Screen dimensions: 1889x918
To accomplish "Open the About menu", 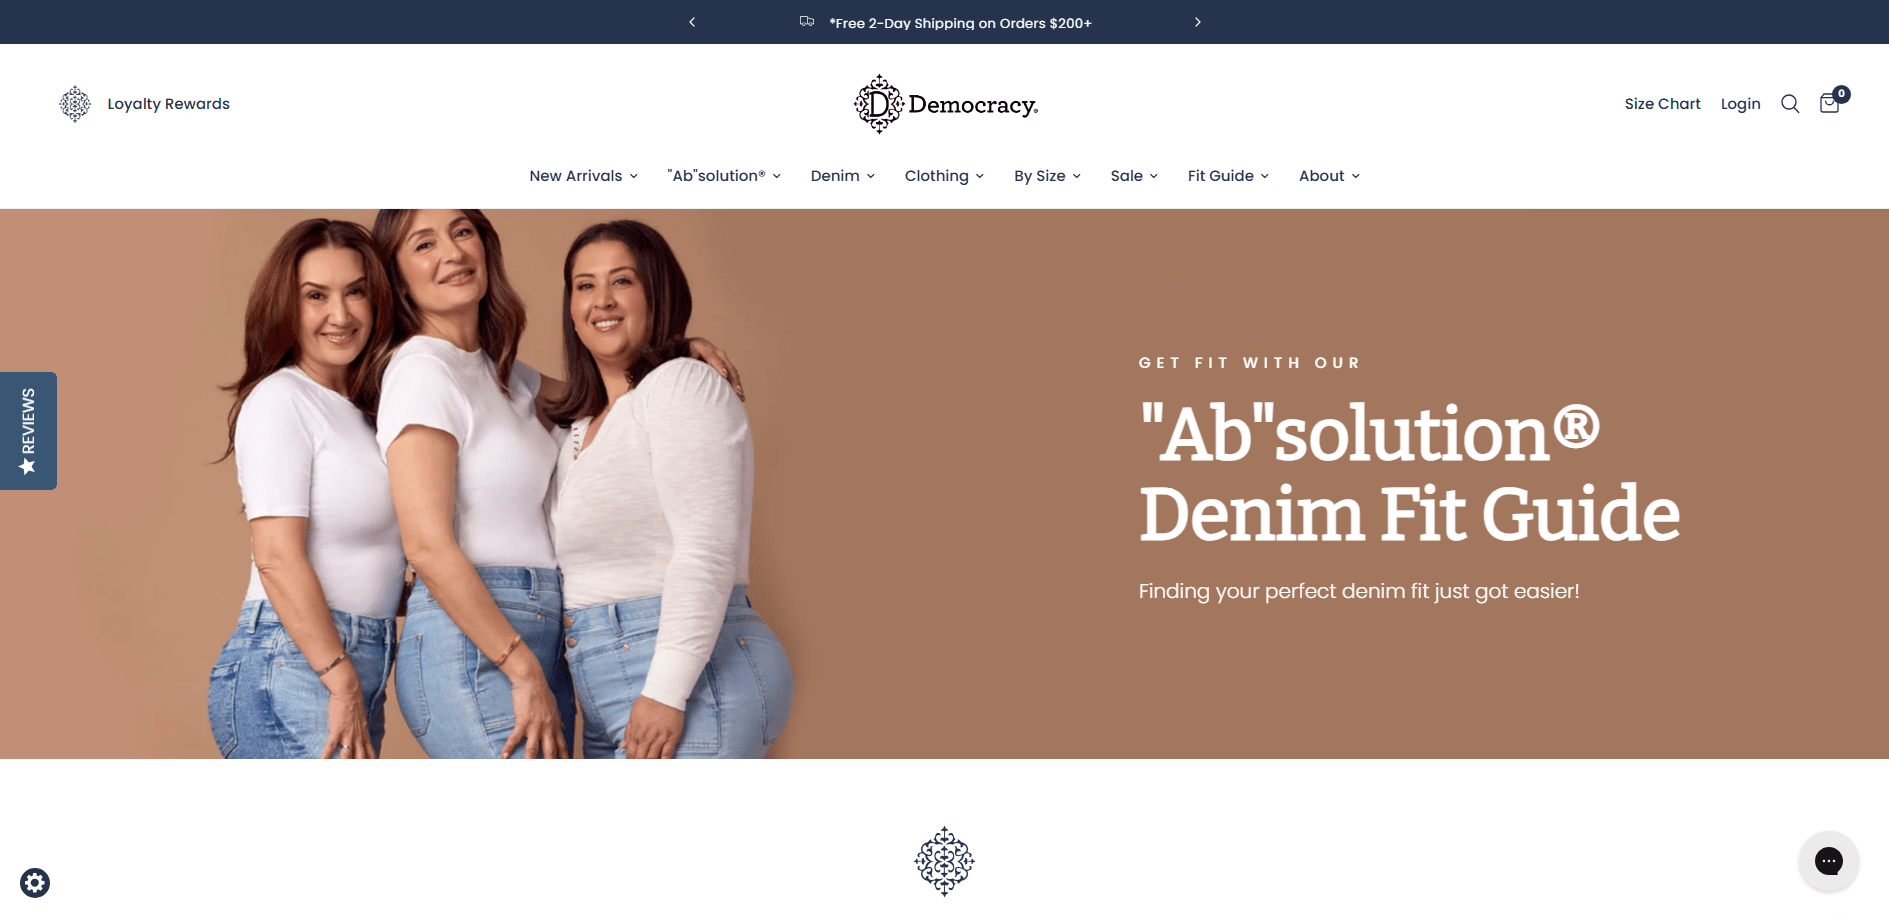I will [x=1329, y=176].
